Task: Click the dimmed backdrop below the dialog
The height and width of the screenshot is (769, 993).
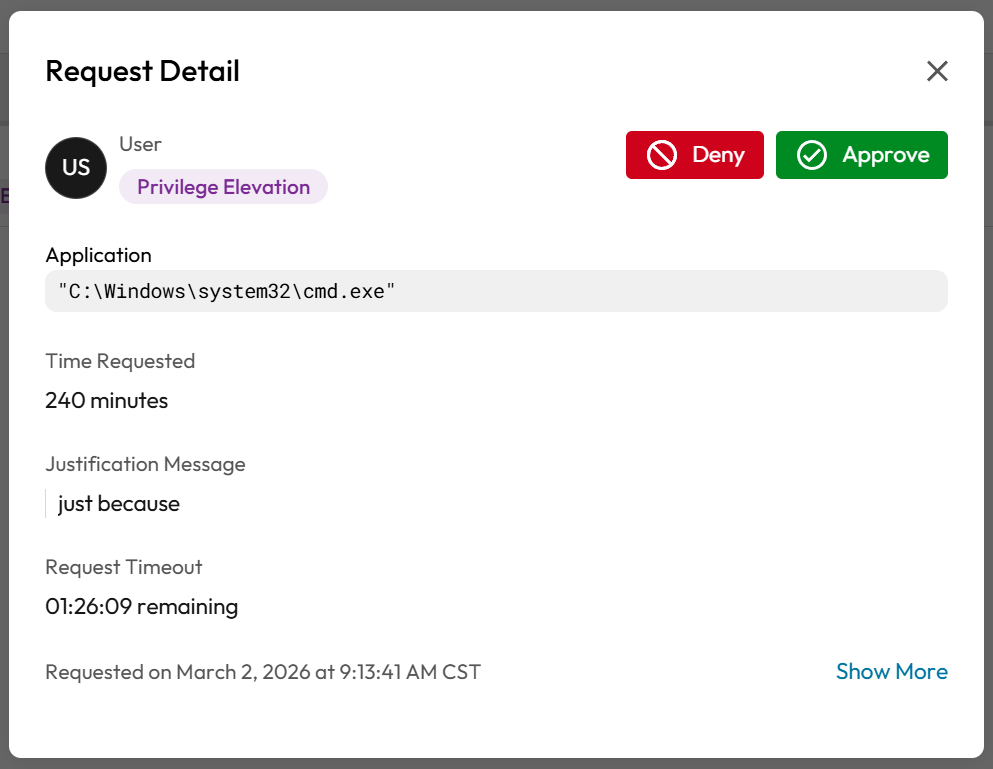Action: click(x=496, y=763)
